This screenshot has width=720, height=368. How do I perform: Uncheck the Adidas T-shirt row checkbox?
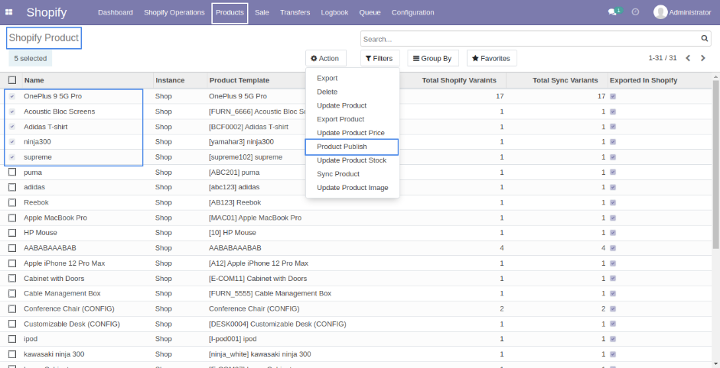pos(12,127)
